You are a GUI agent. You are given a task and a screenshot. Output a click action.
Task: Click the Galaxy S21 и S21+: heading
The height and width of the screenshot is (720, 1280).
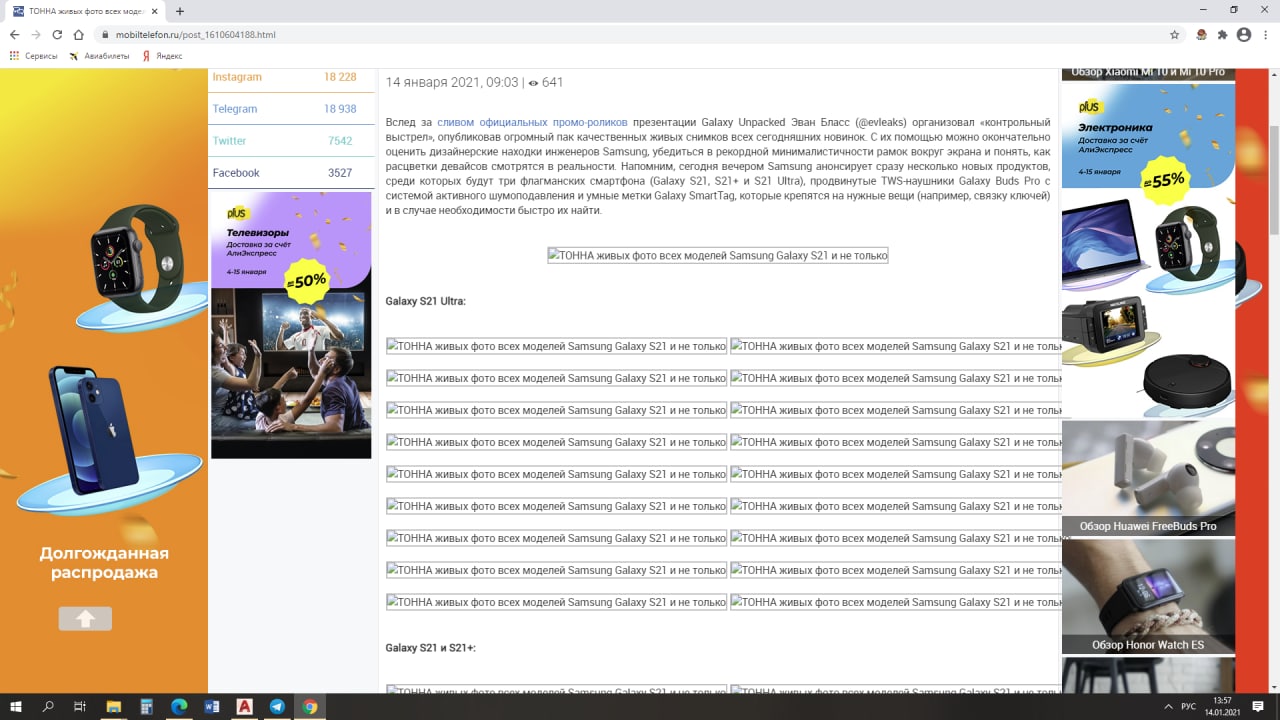431,648
